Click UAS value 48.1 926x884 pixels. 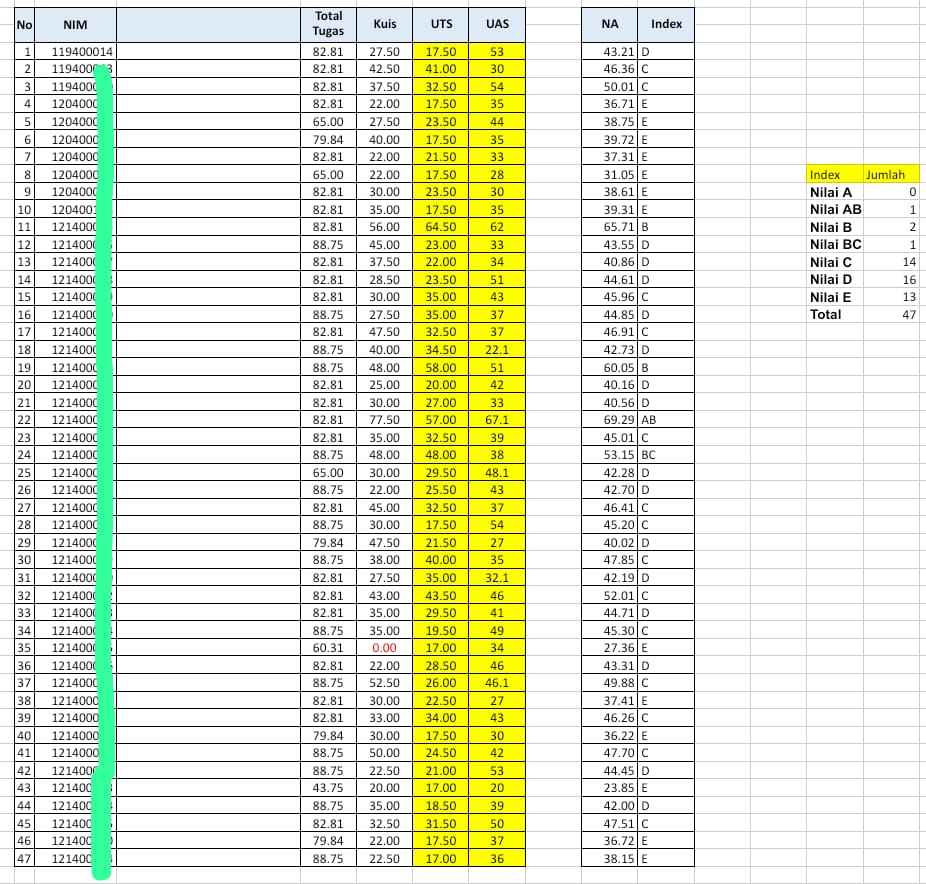(497, 472)
